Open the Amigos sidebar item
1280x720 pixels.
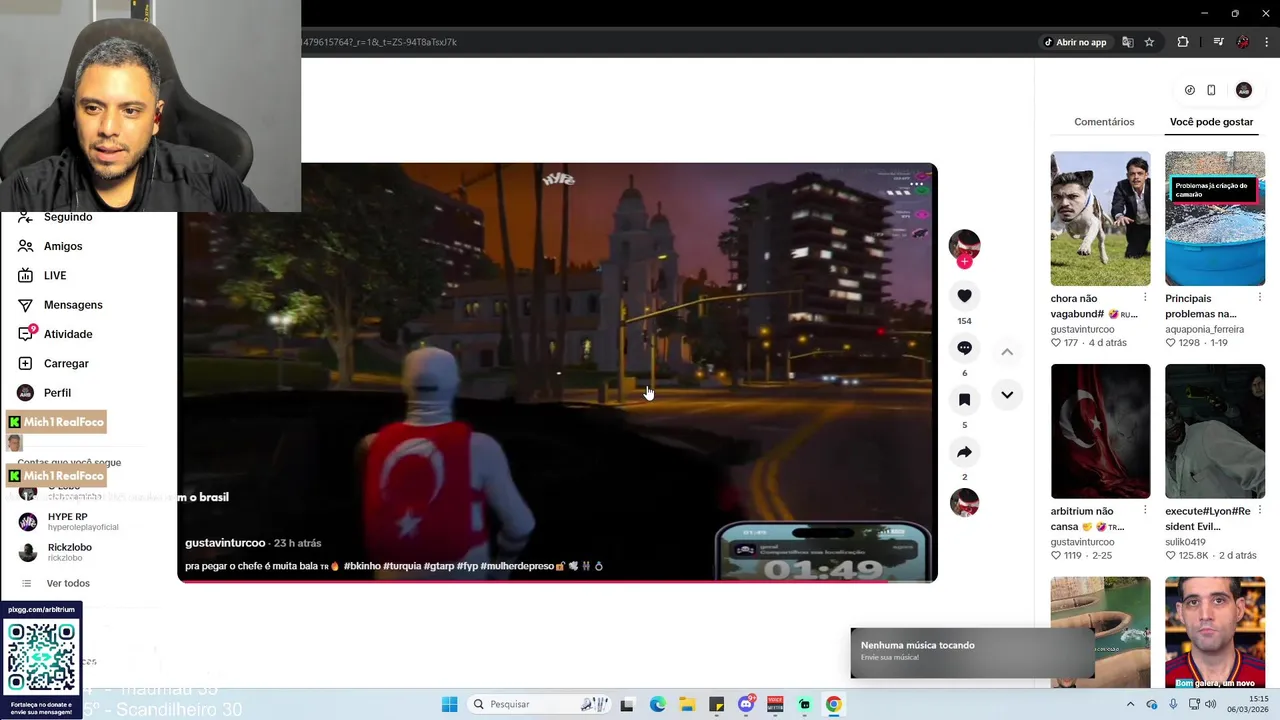[63, 246]
